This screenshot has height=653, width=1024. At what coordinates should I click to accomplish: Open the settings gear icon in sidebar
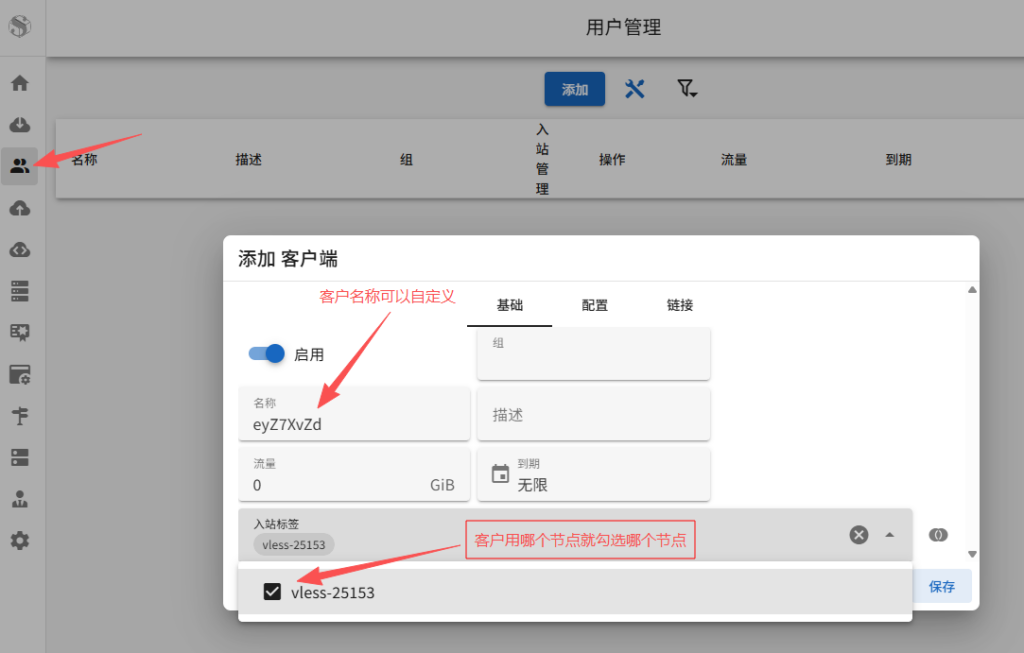(20, 540)
